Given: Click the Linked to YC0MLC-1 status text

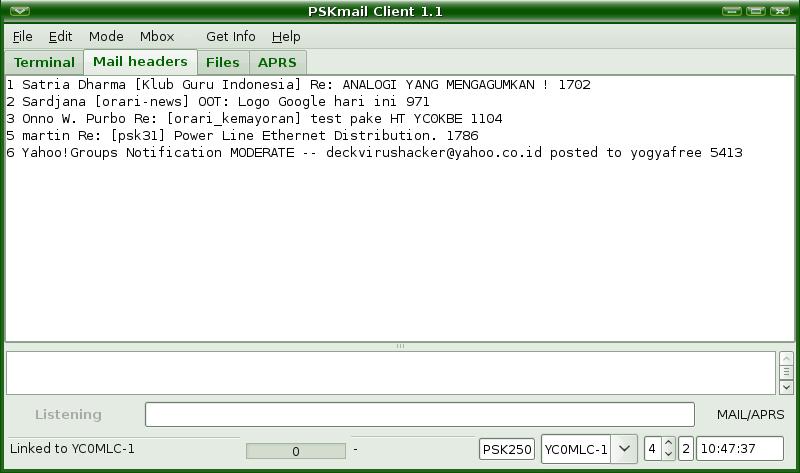Looking at the screenshot, I should pyautogui.click(x=72, y=449).
